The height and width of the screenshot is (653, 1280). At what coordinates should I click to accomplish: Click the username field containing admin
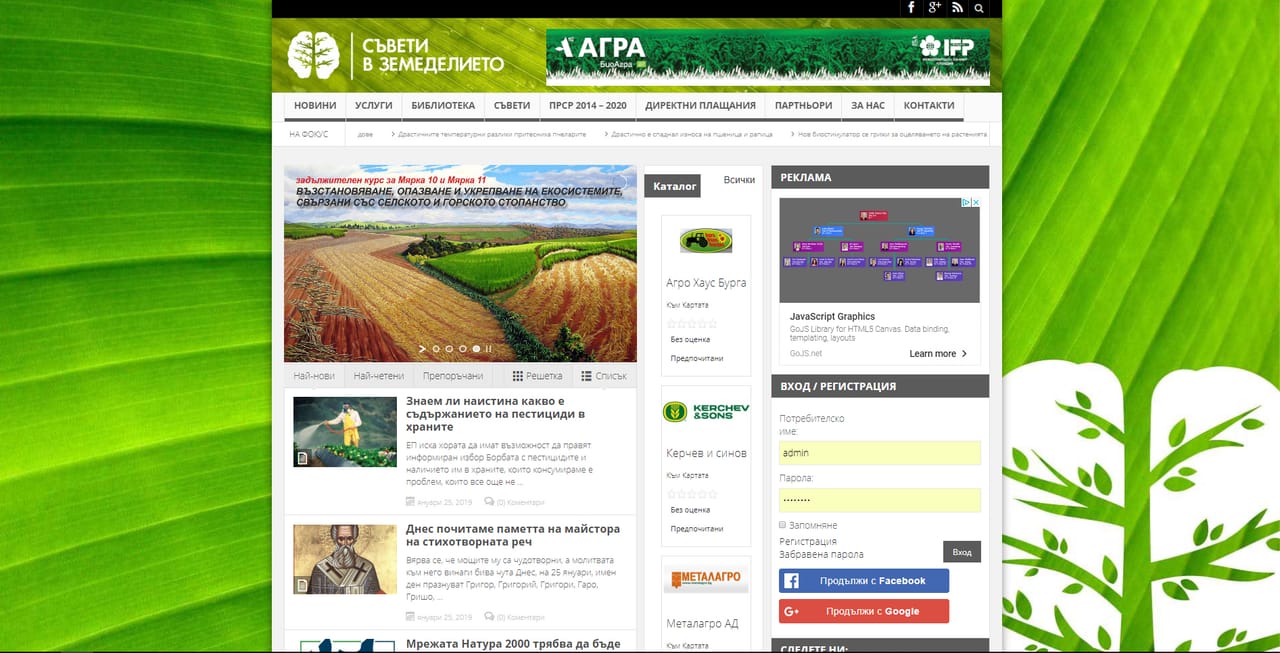click(x=880, y=453)
